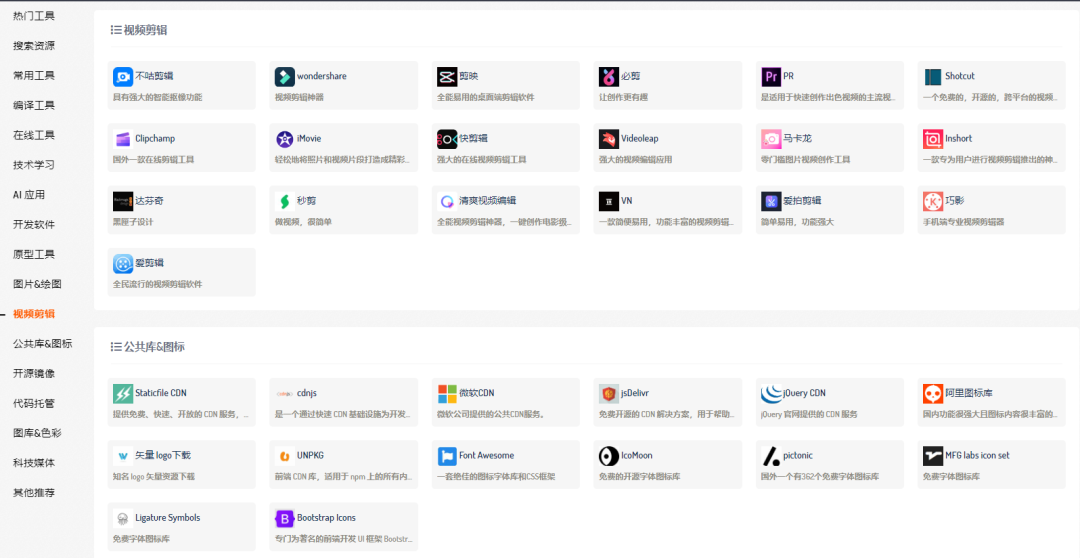1080x558 pixels.
Task: Click the IcoMoon black icon
Action: point(609,456)
